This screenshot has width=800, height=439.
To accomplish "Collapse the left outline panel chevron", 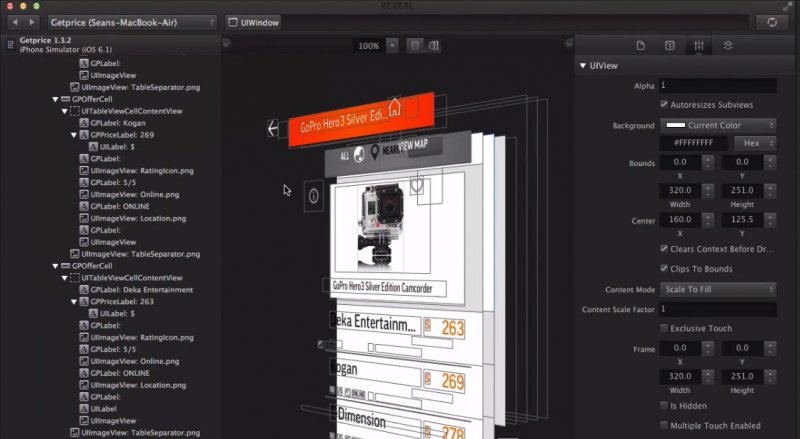I will pos(227,44).
